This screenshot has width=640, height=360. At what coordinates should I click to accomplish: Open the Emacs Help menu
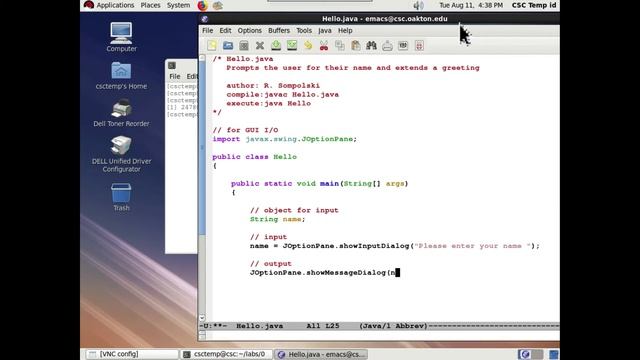point(345,31)
